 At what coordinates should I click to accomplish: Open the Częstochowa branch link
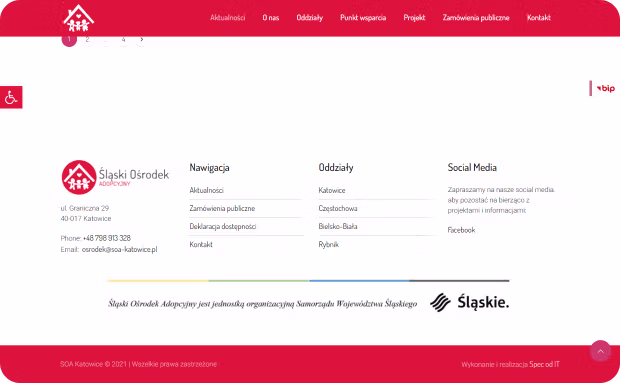click(x=338, y=208)
